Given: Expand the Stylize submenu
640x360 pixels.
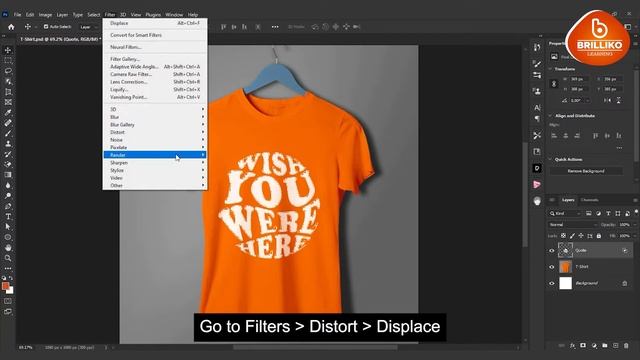Looking at the screenshot, I should point(155,170).
